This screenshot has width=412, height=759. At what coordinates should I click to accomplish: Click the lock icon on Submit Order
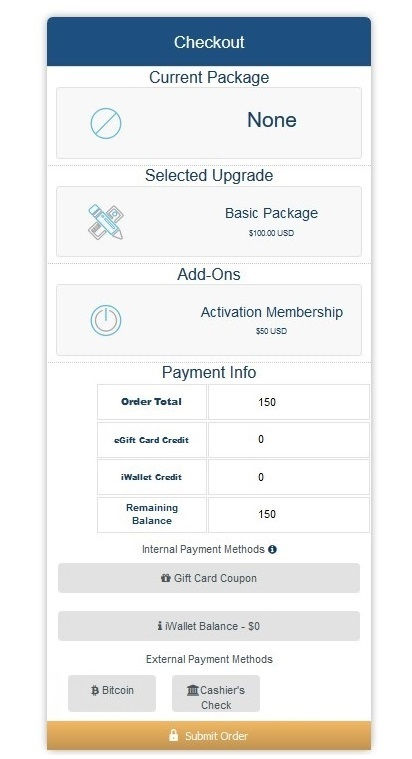pyautogui.click(x=173, y=735)
